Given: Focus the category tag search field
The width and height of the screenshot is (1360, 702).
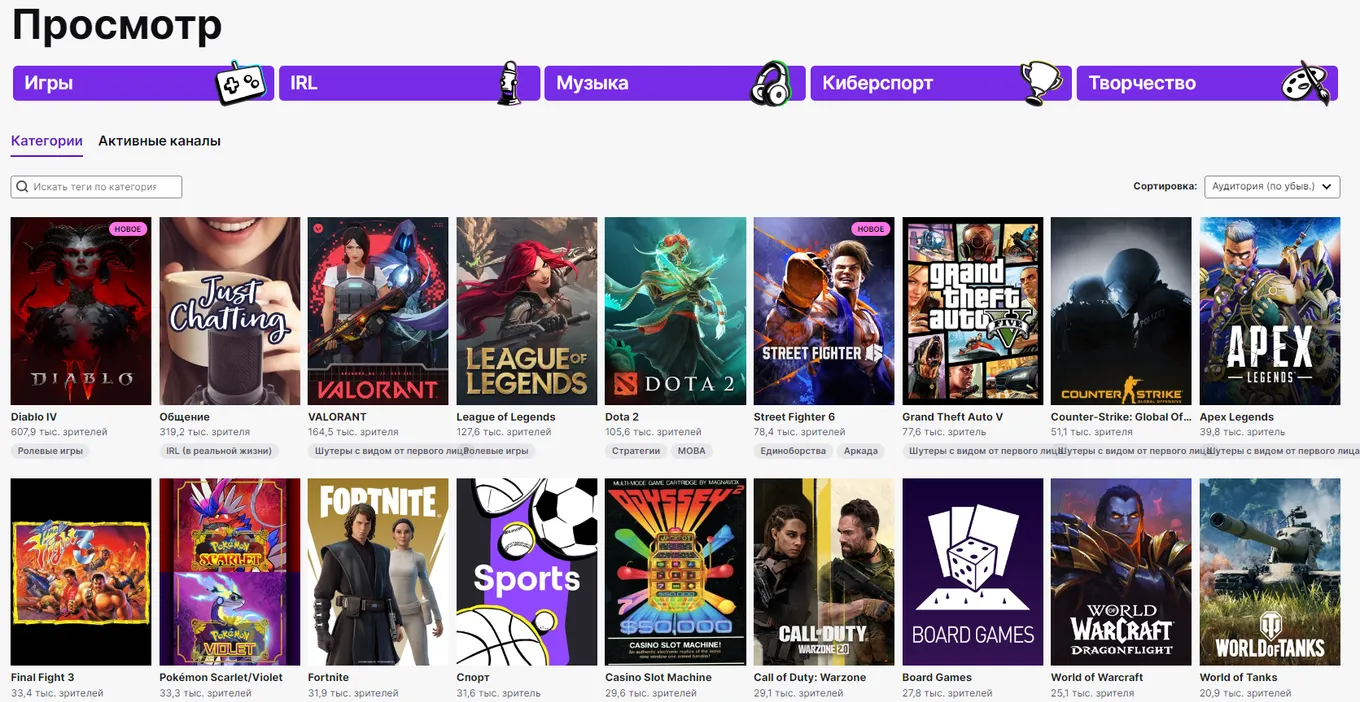Looking at the screenshot, I should tap(96, 187).
